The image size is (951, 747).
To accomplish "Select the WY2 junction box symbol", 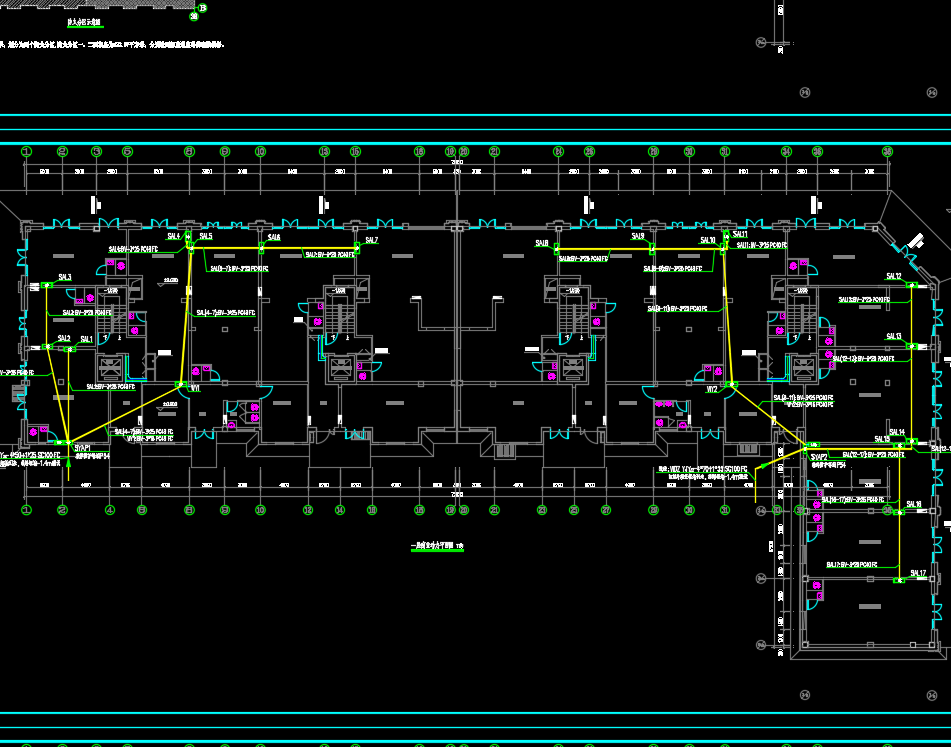I will click(732, 384).
